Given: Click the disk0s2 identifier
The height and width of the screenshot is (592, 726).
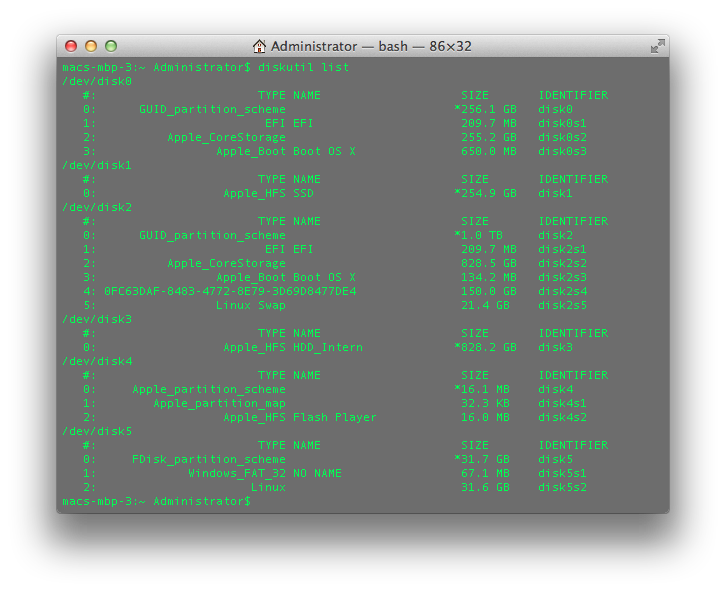Looking at the screenshot, I should tap(562, 137).
